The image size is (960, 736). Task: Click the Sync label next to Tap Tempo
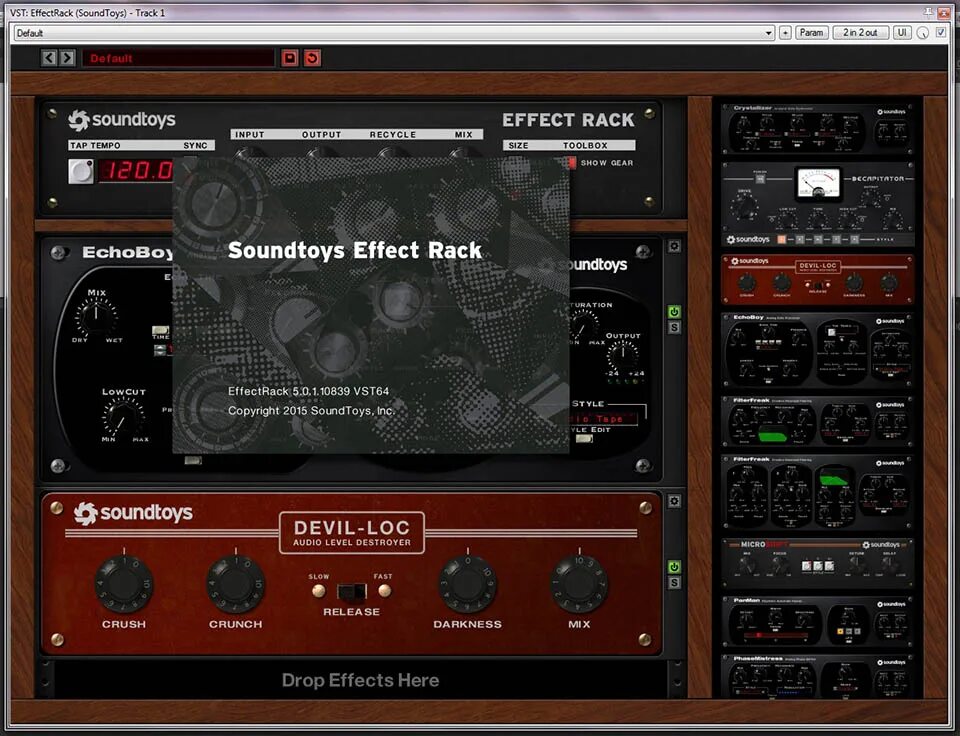click(195, 146)
